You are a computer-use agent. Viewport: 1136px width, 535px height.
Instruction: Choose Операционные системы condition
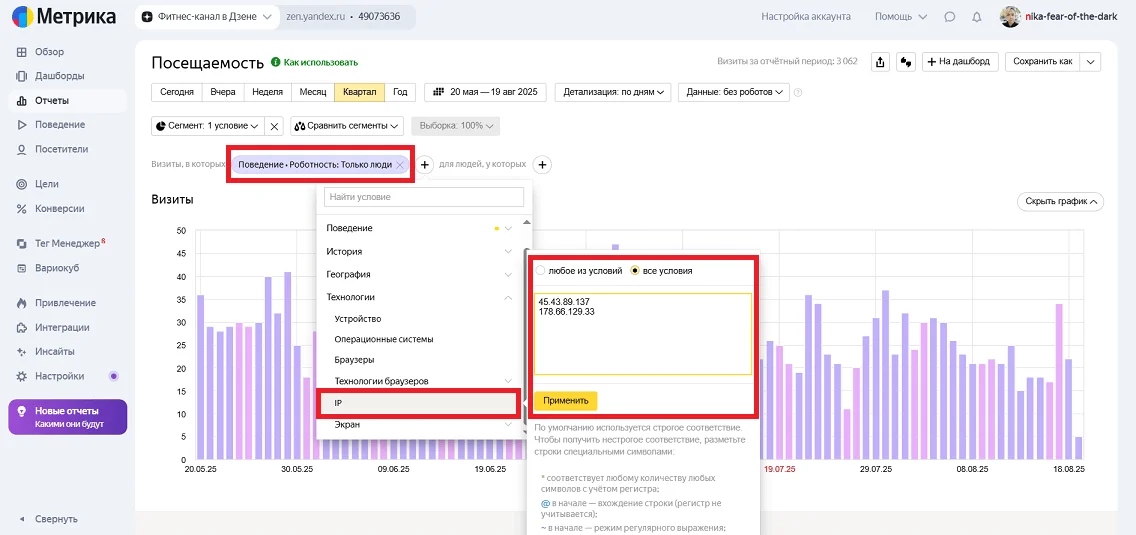click(384, 339)
